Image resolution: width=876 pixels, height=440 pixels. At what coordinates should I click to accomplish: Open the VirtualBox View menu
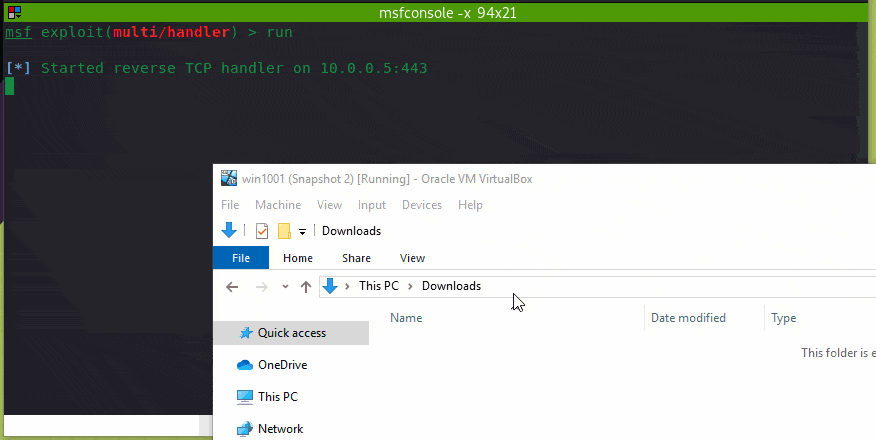(x=330, y=205)
